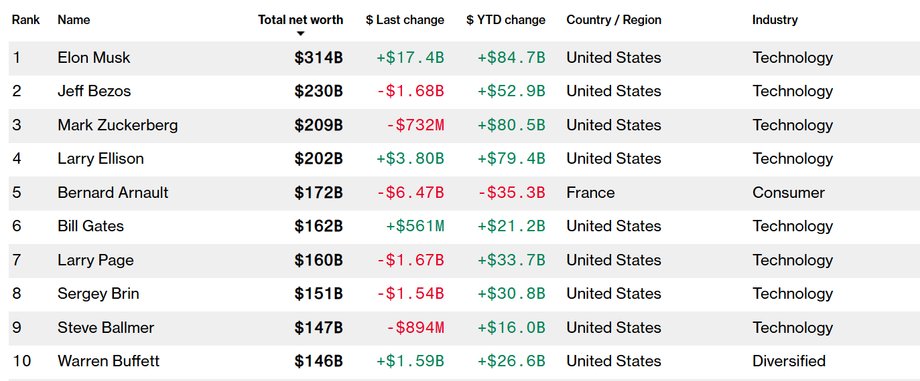920x381 pixels.
Task: Open Jeff Bezos's profile link
Action: [94, 91]
